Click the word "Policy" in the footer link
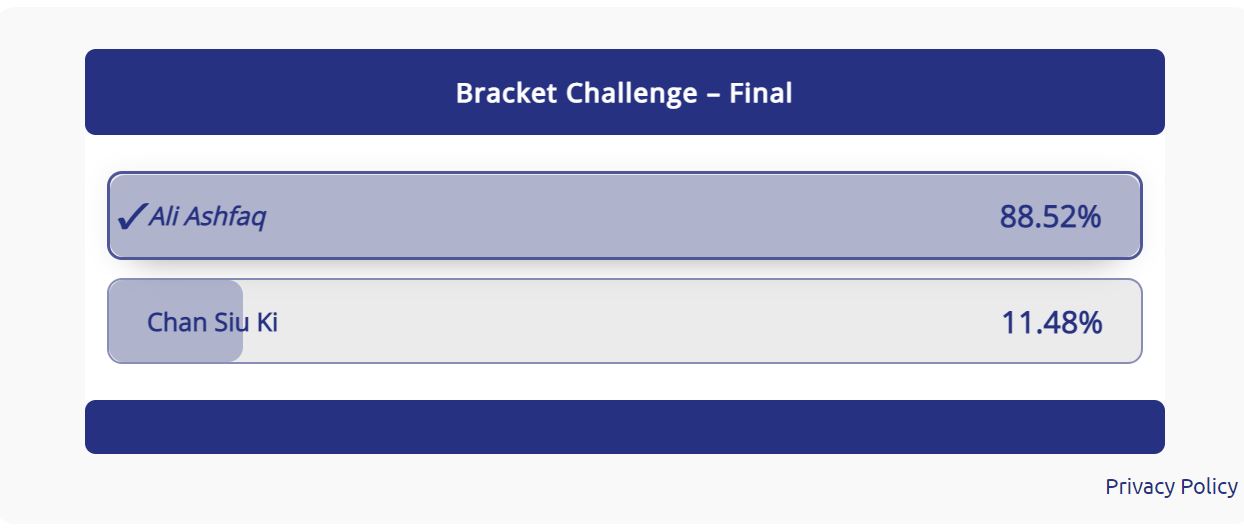Image resolution: width=1244 pixels, height=531 pixels. 1209,486
